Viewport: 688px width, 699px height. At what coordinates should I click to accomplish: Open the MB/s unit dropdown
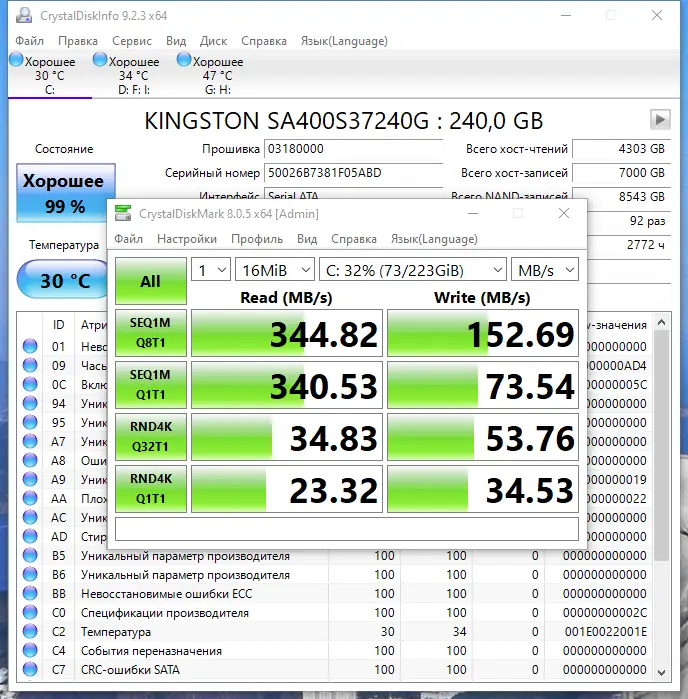(545, 269)
